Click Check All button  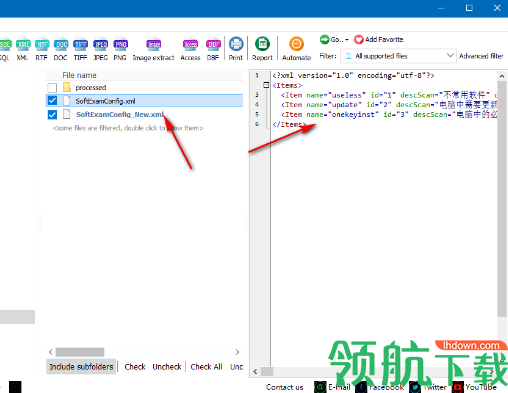pyautogui.click(x=206, y=367)
